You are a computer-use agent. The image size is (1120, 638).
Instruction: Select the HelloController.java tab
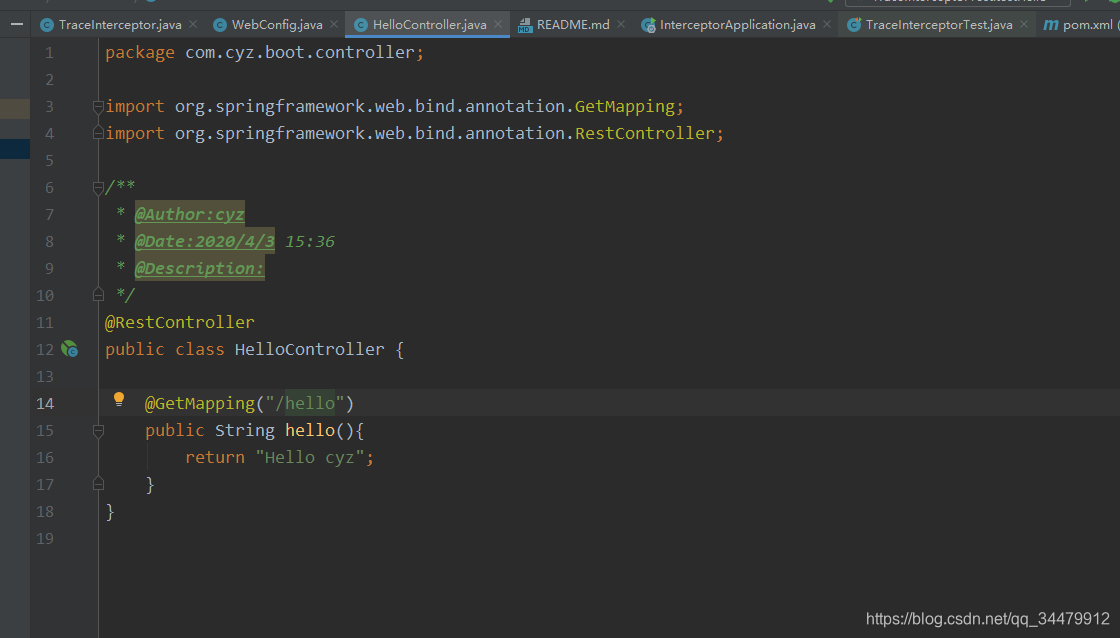(x=429, y=25)
